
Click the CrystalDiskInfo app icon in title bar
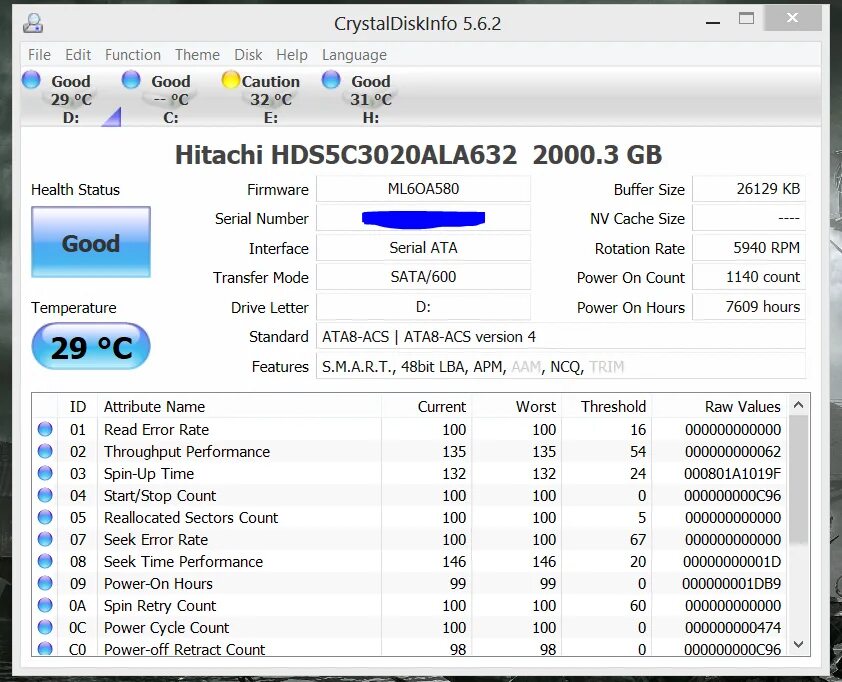[33, 23]
